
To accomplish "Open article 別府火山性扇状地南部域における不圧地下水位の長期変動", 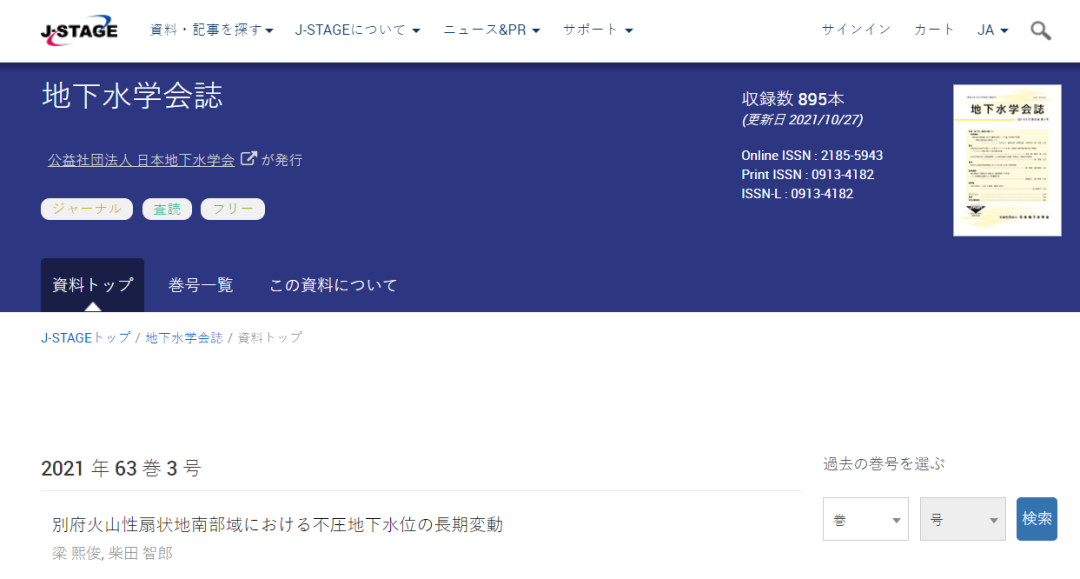I will coord(278,525).
